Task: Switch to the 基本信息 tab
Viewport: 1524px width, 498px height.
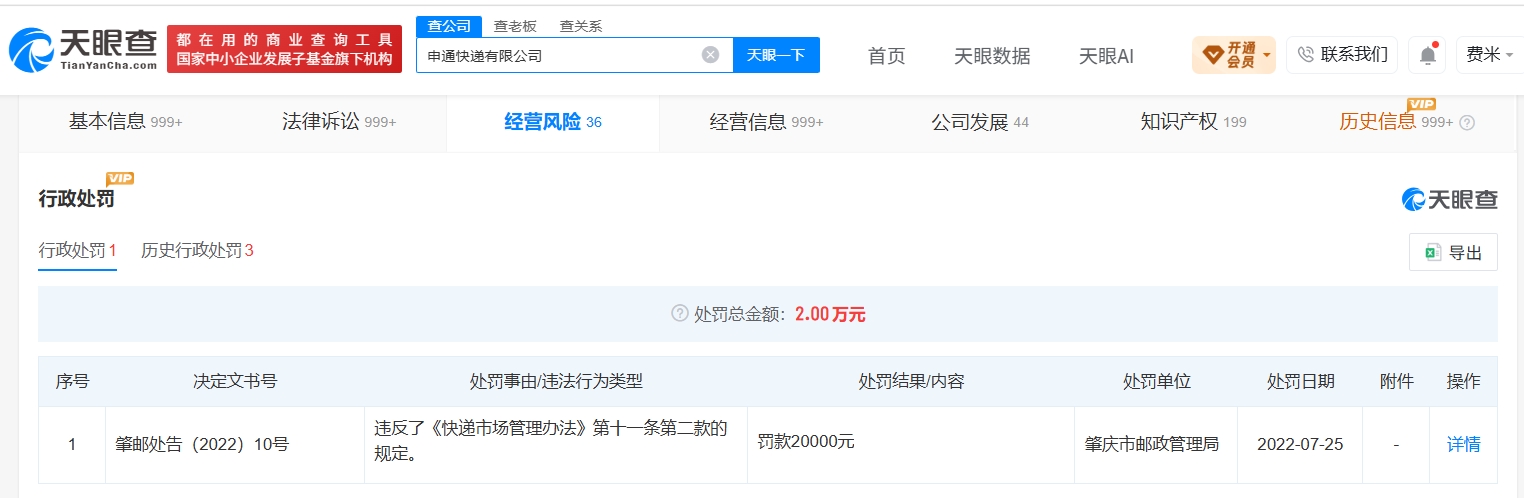Action: [x=126, y=122]
